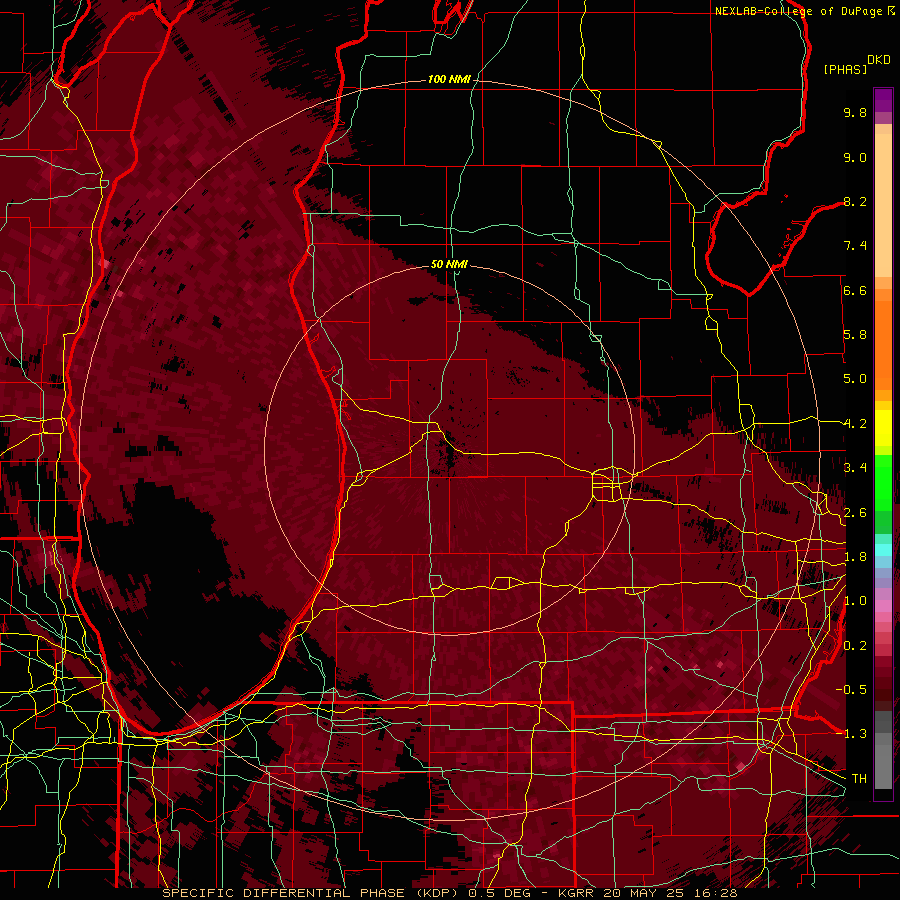900x900 pixels.
Task: Click the 100 NMI range ring label
Action: point(449,79)
